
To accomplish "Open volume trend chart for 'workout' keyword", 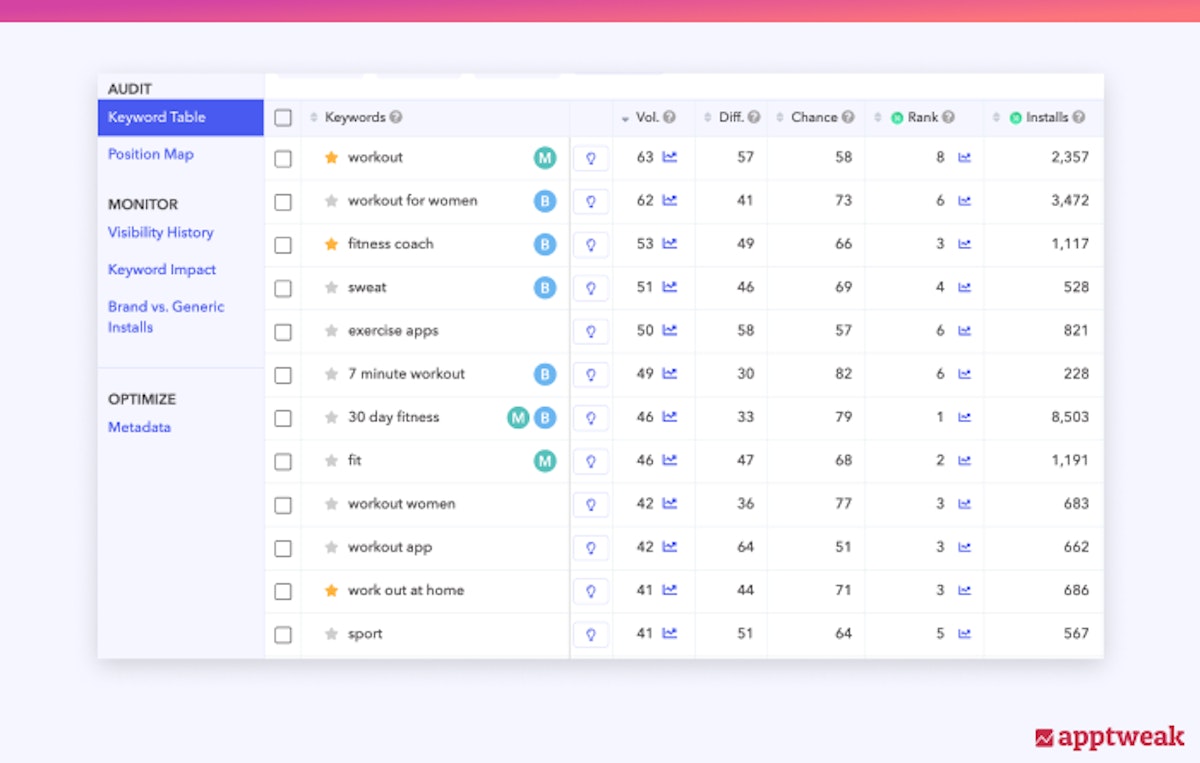I will point(670,157).
